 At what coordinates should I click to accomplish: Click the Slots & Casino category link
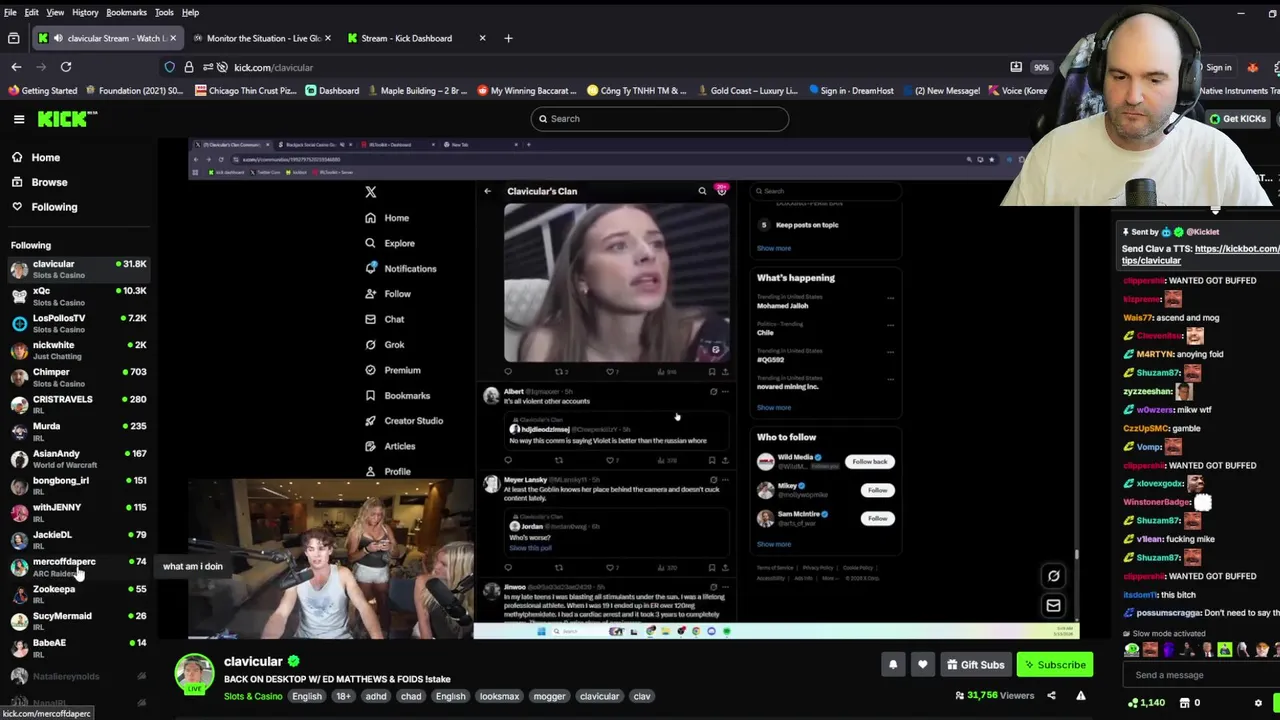point(253,696)
